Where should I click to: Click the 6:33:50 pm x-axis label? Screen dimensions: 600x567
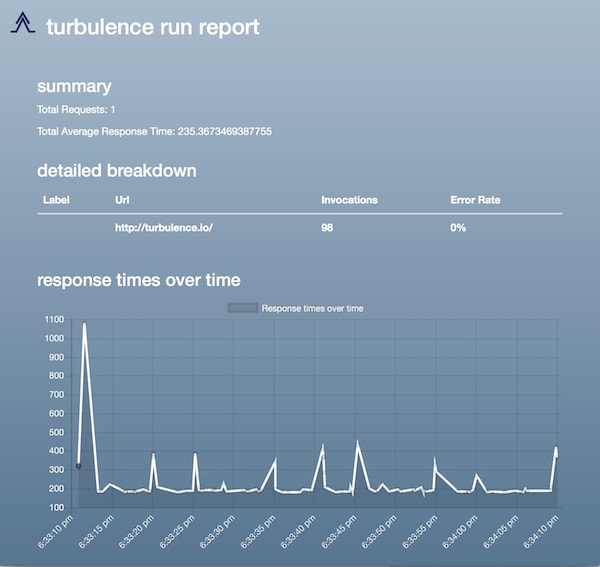tap(378, 532)
